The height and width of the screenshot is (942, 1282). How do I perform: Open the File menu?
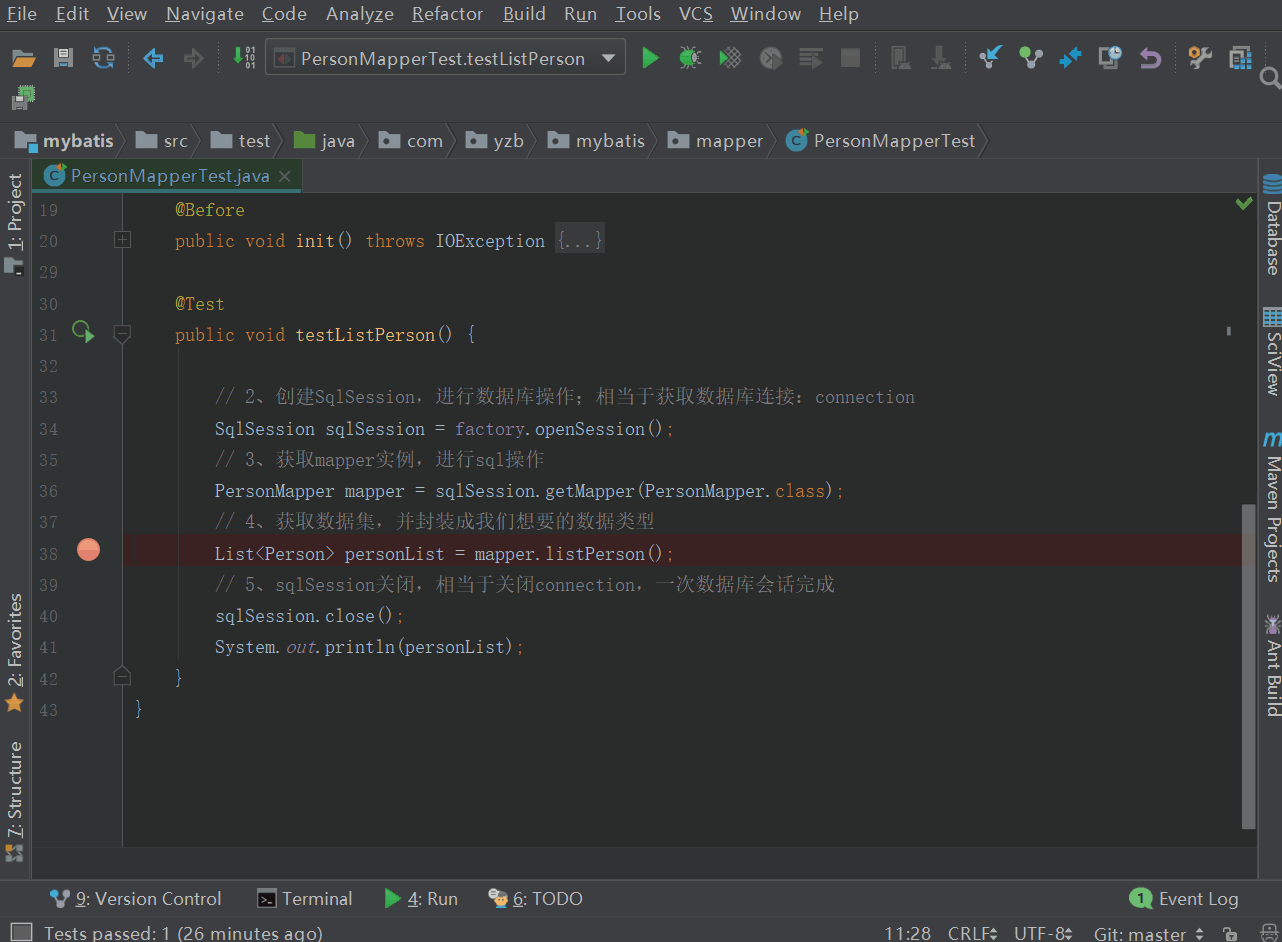(x=22, y=14)
